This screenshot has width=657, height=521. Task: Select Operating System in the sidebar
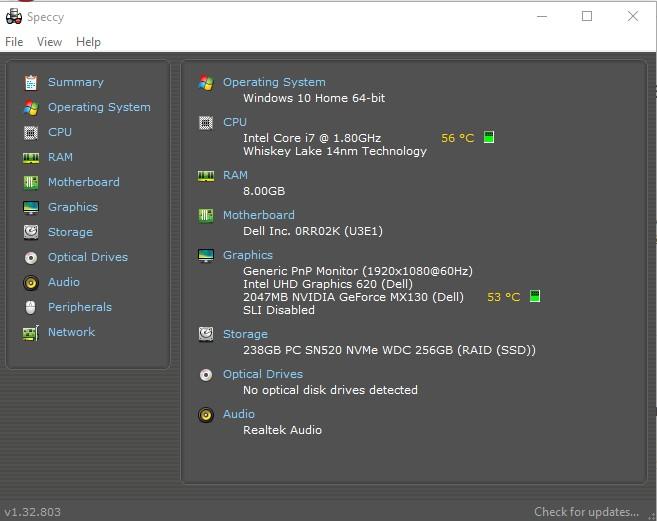pos(99,107)
